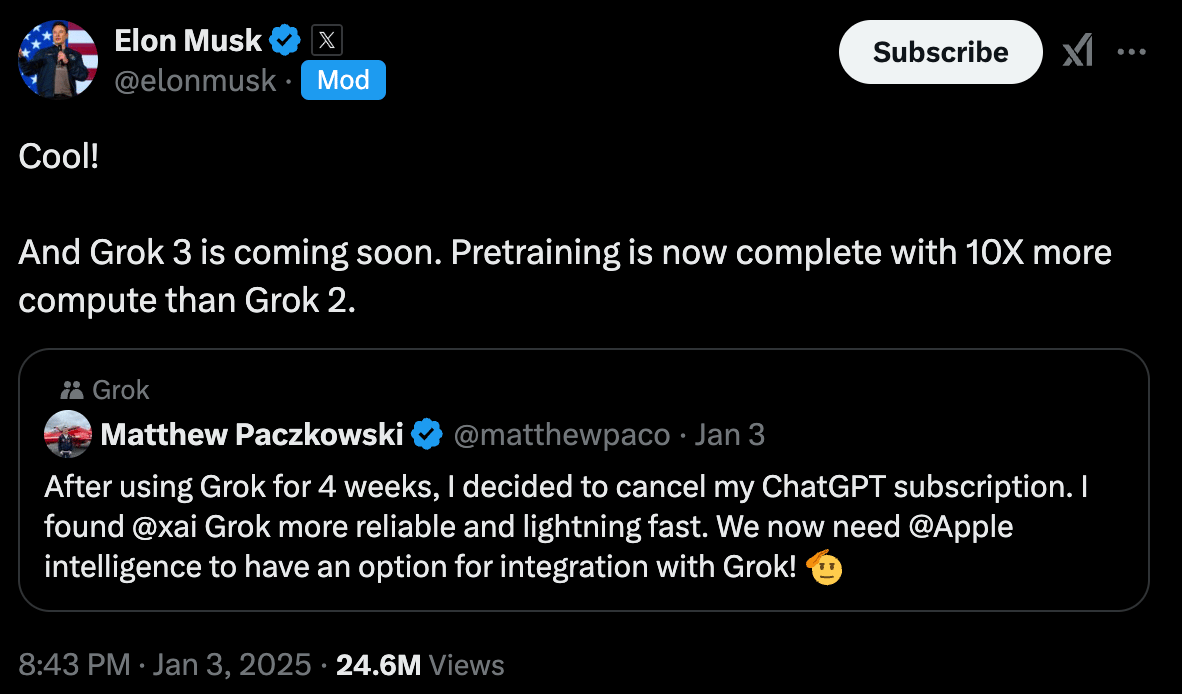1182x694 pixels.
Task: Click Matthew Paczkowski's small avatar
Action: coord(69,434)
